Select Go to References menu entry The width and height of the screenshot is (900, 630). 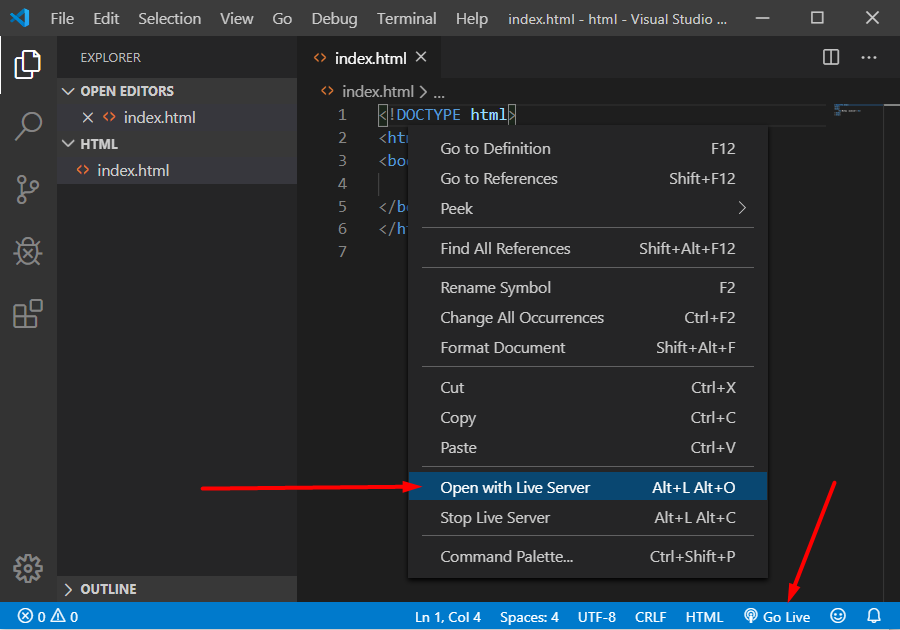pyautogui.click(x=588, y=178)
